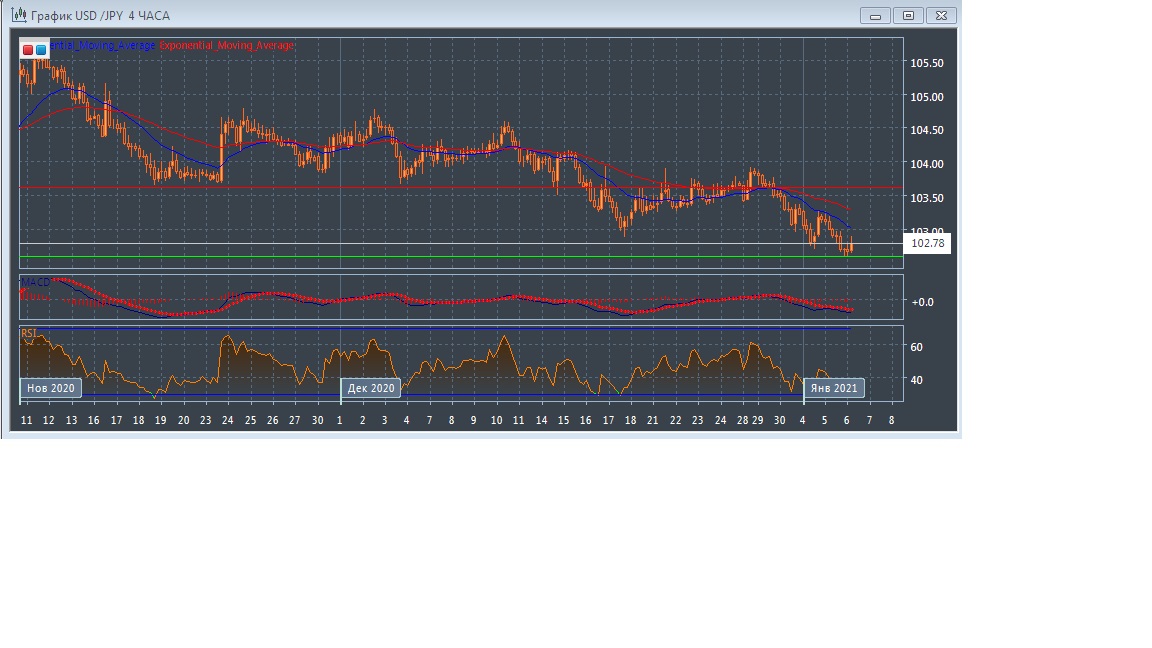Minimize the USD/JPY chart window
Image resolution: width=1152 pixels, height=648 pixels.
tap(876, 15)
